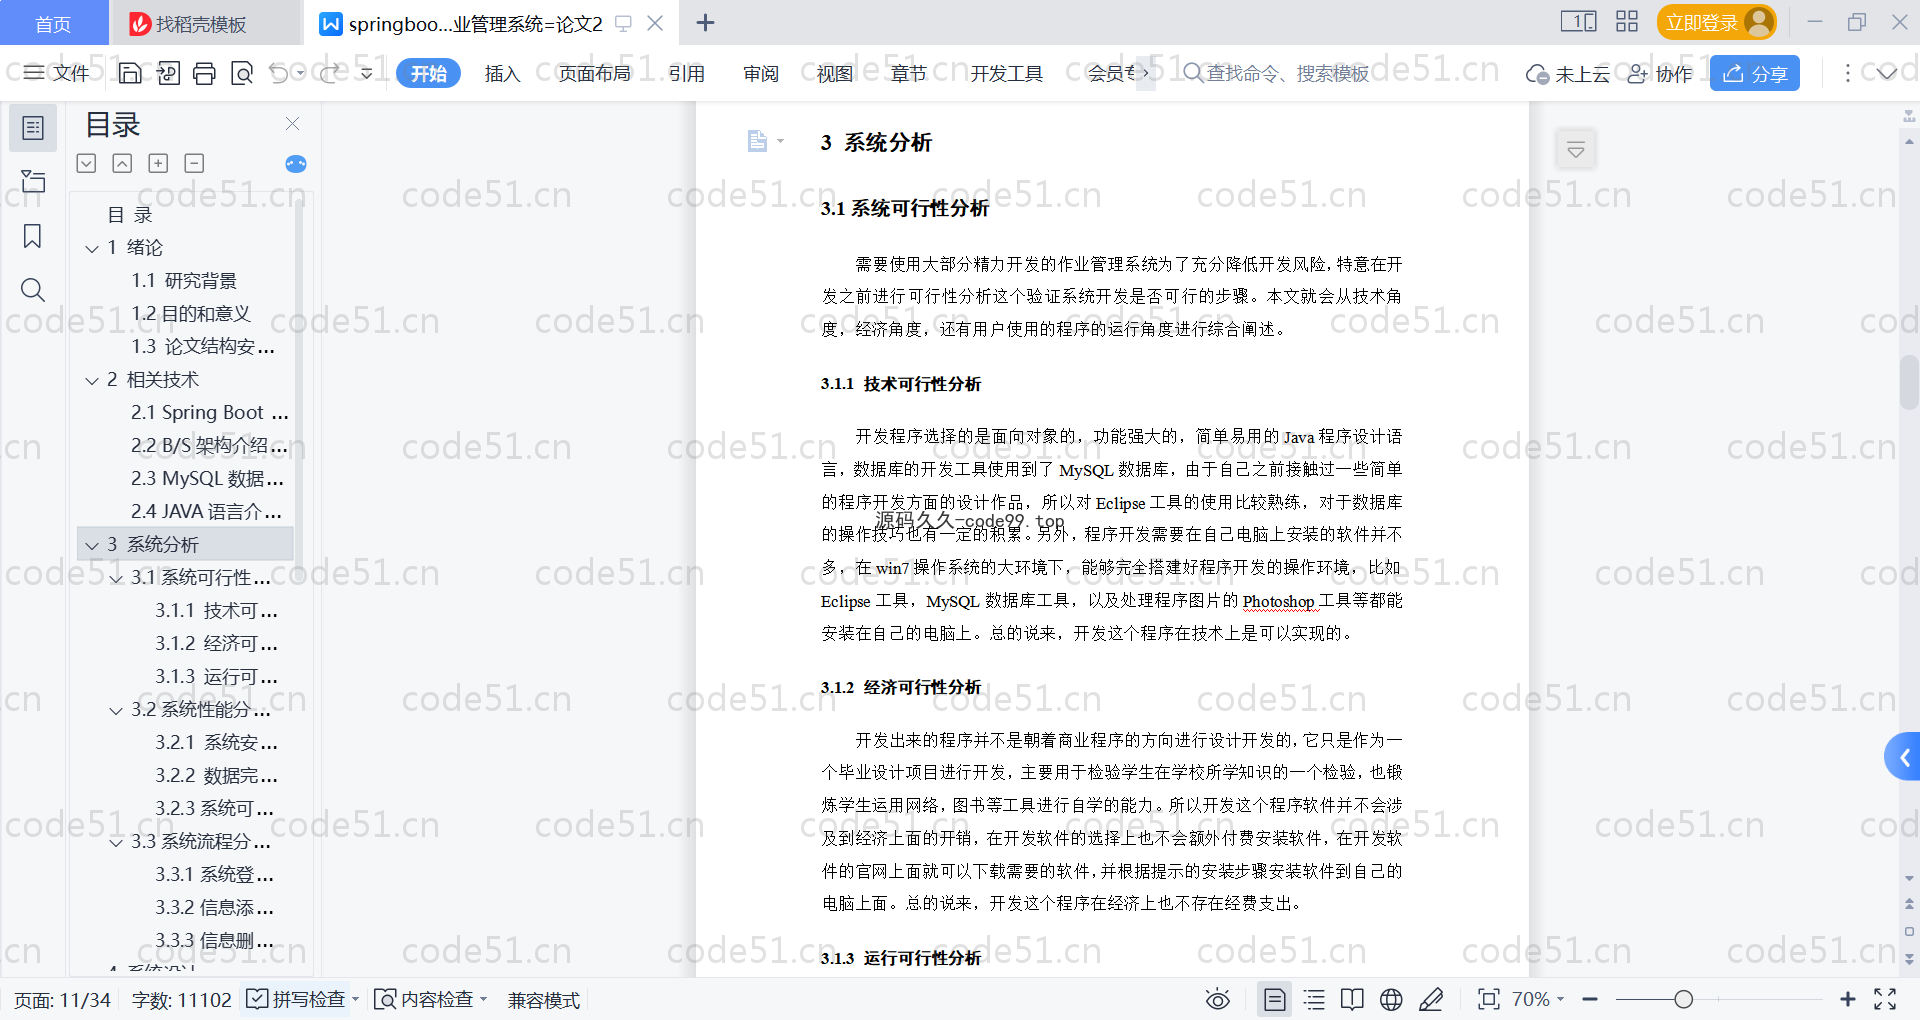Enter full screen mode icon

pos(1885,999)
